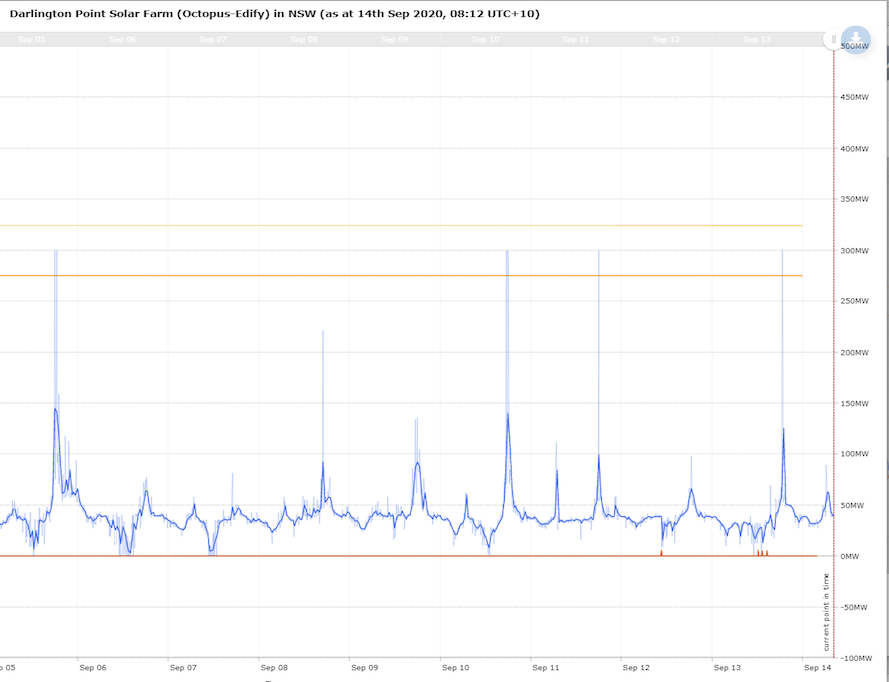
Task: Click the 400MW axis label
Action: (855, 148)
